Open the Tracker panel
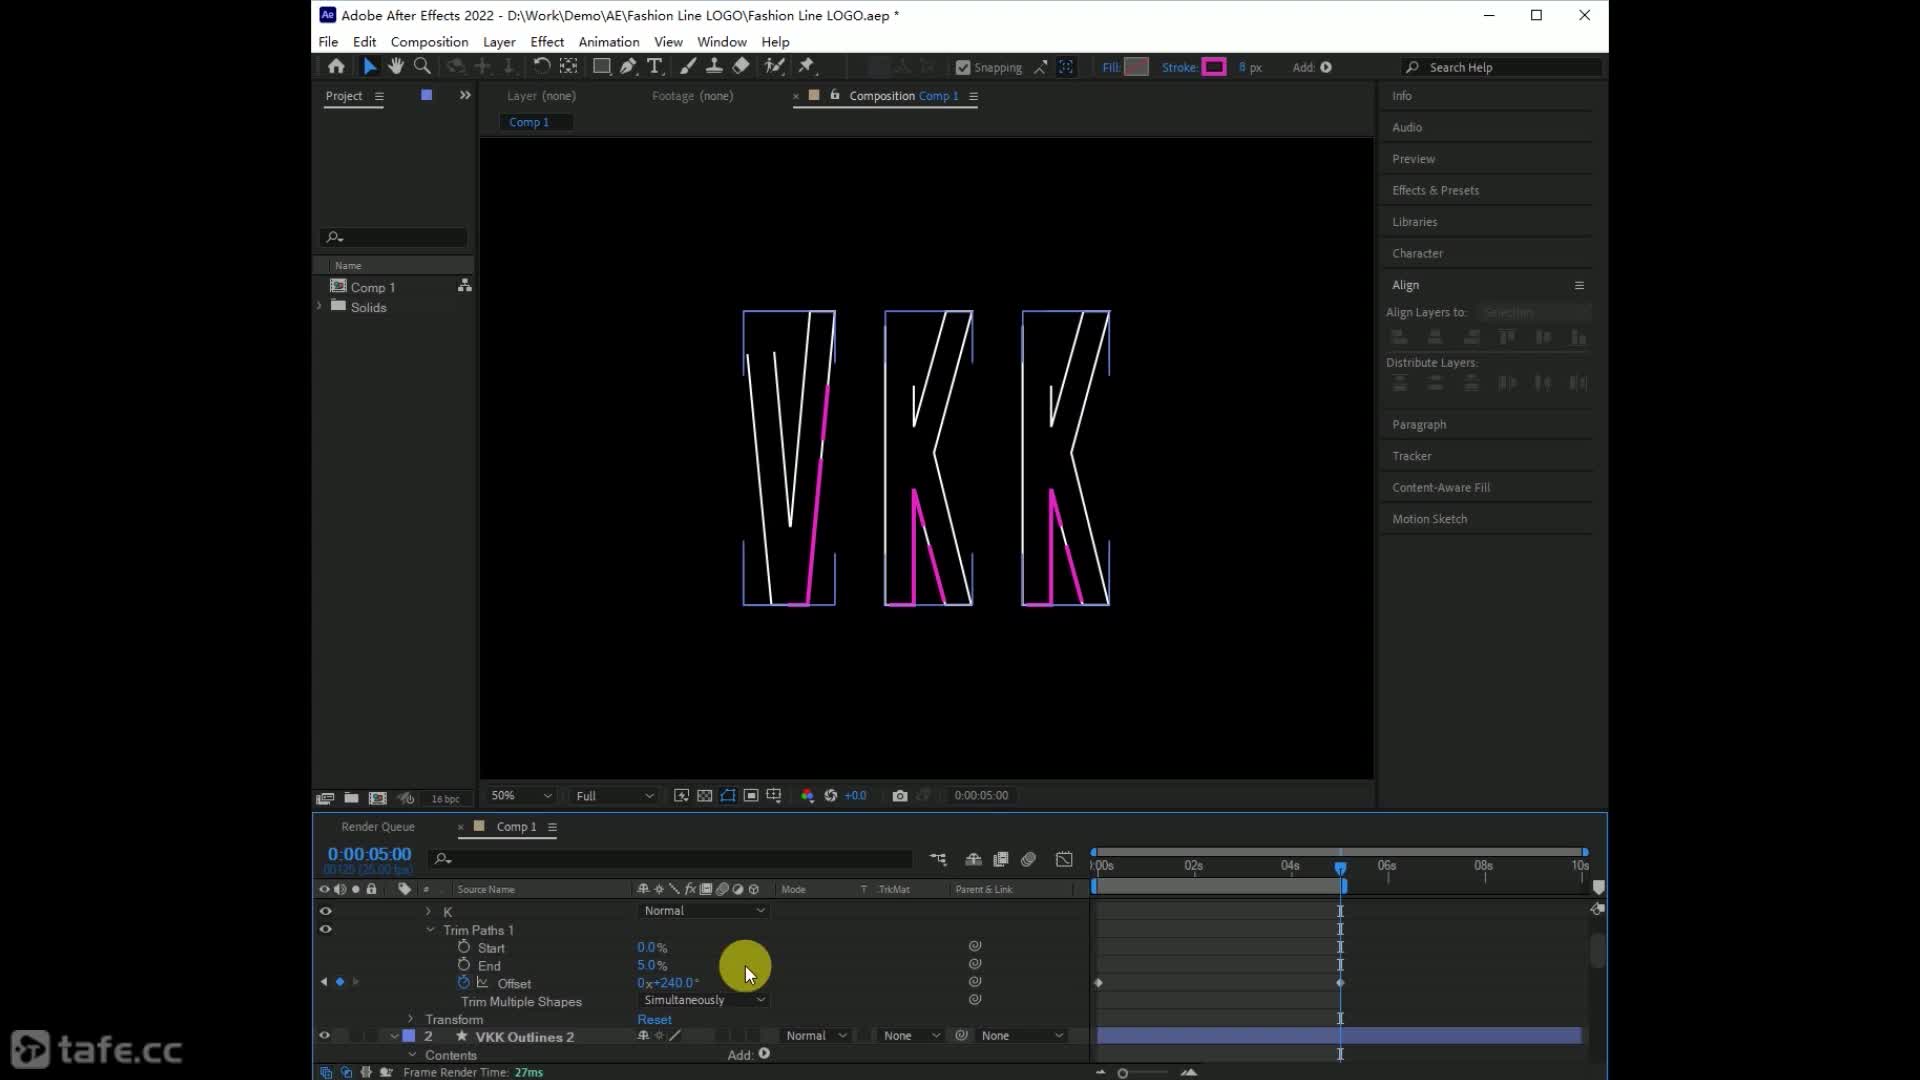The image size is (1920, 1080). (1411, 456)
